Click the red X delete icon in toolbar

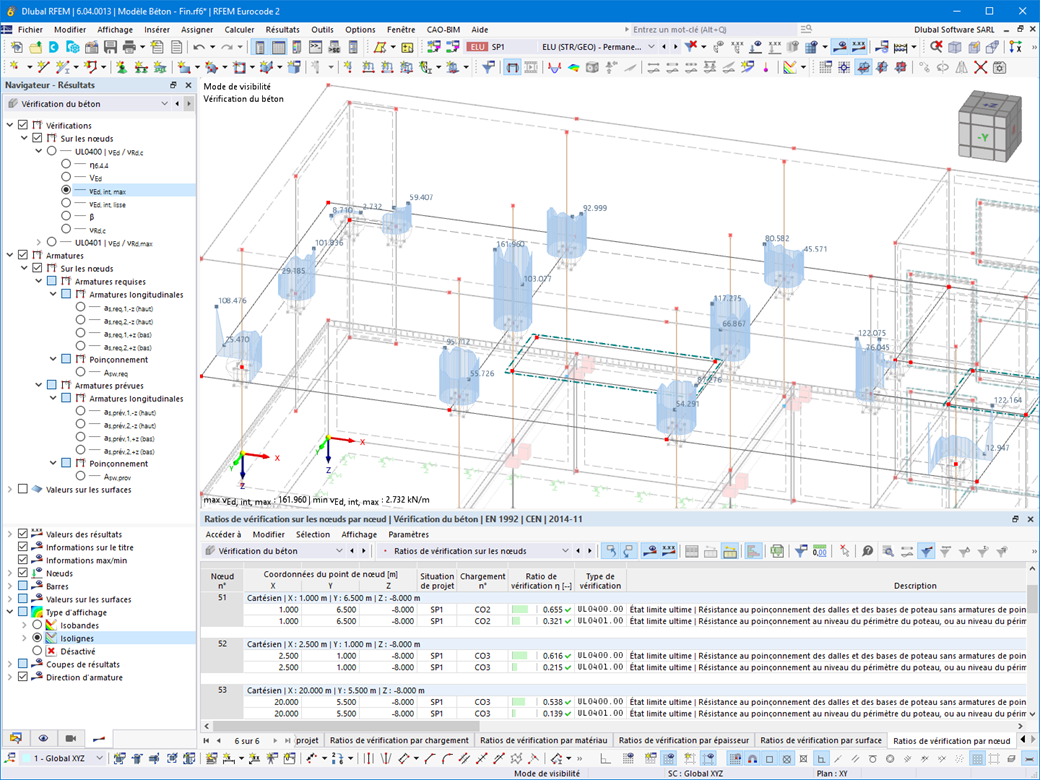pos(980,67)
